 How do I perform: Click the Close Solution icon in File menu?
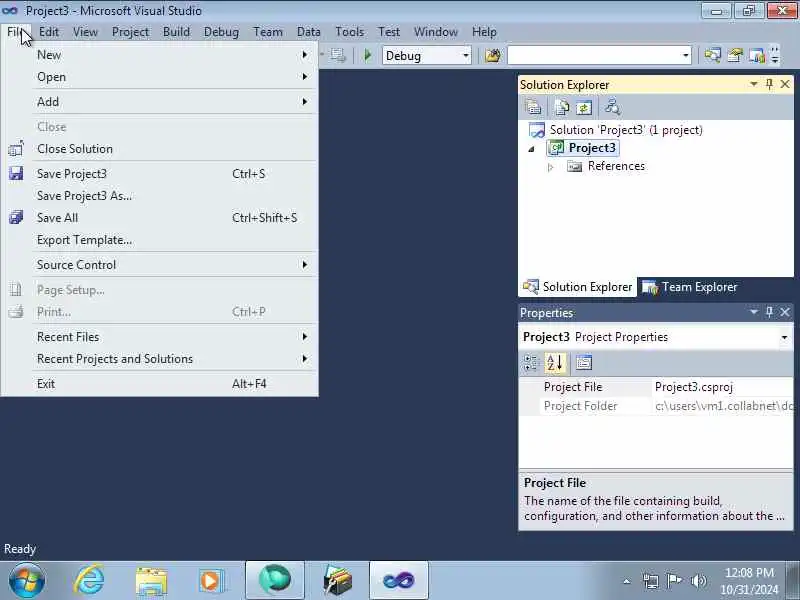[x=16, y=148]
